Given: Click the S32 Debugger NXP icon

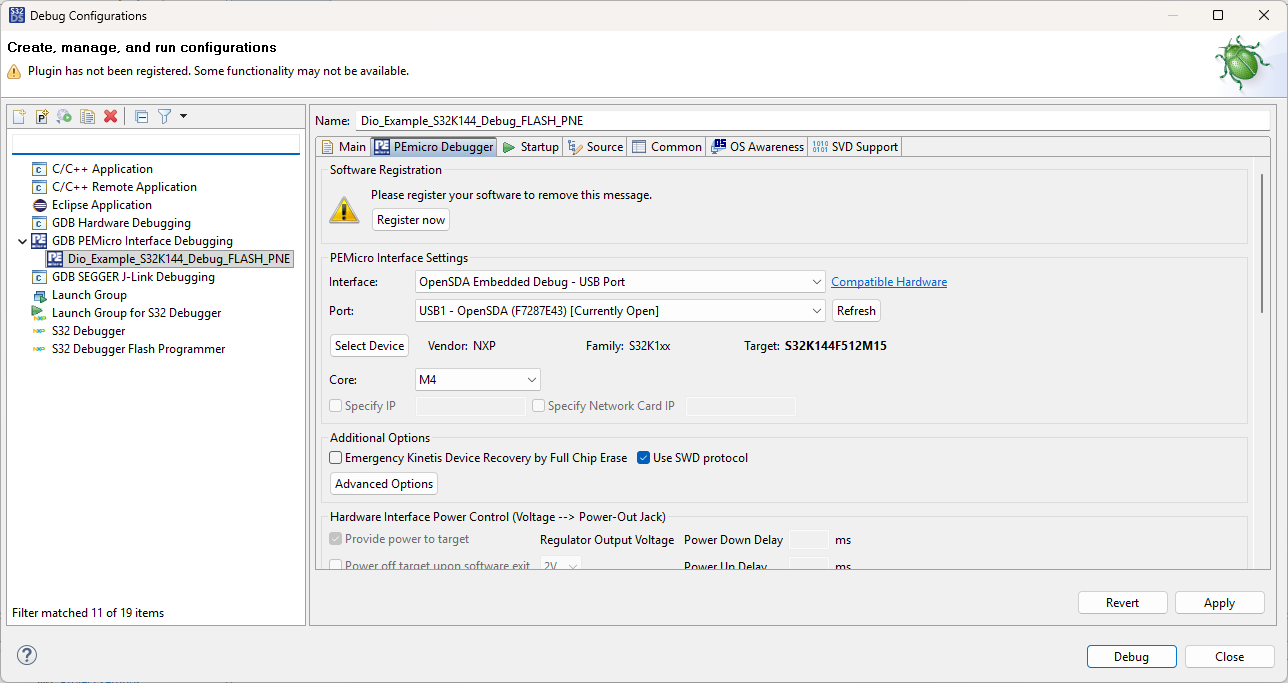Looking at the screenshot, I should (x=40, y=331).
